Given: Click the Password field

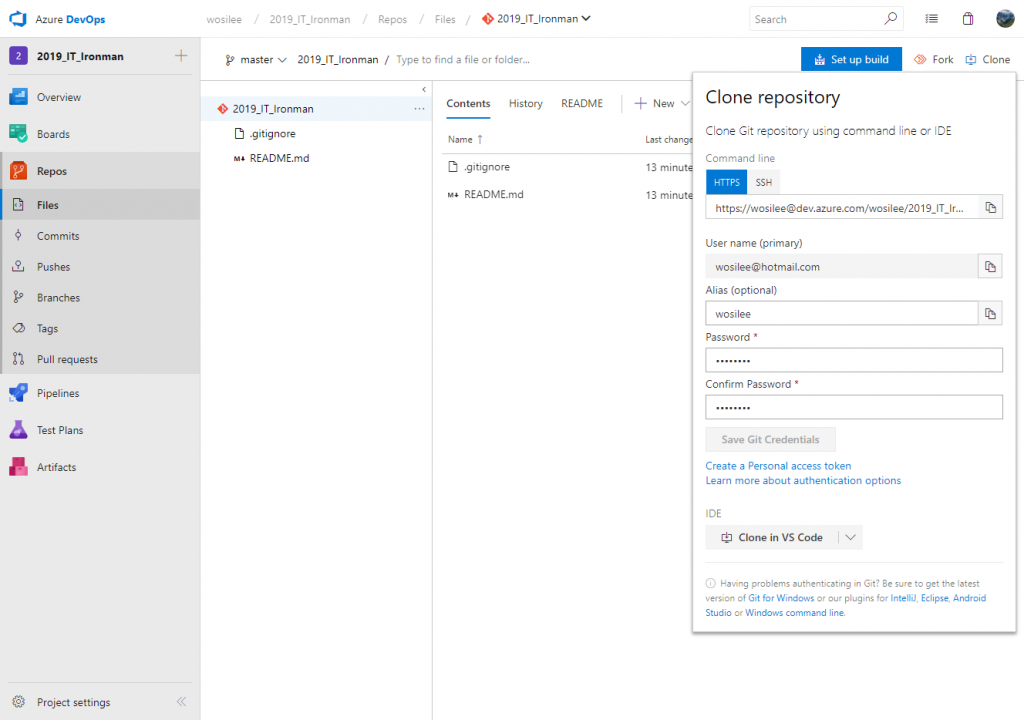Looking at the screenshot, I should pyautogui.click(x=854, y=361).
